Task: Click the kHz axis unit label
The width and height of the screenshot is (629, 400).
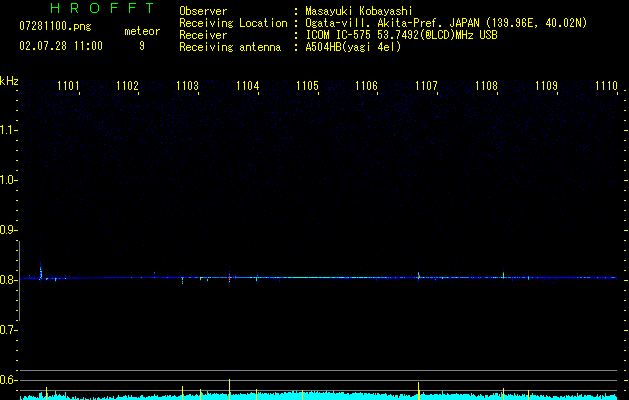Action: (9, 81)
